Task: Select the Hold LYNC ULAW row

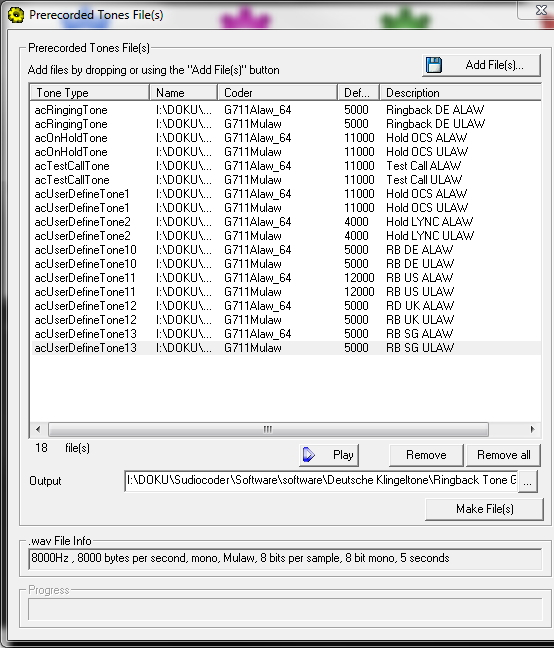Action: click(286, 236)
